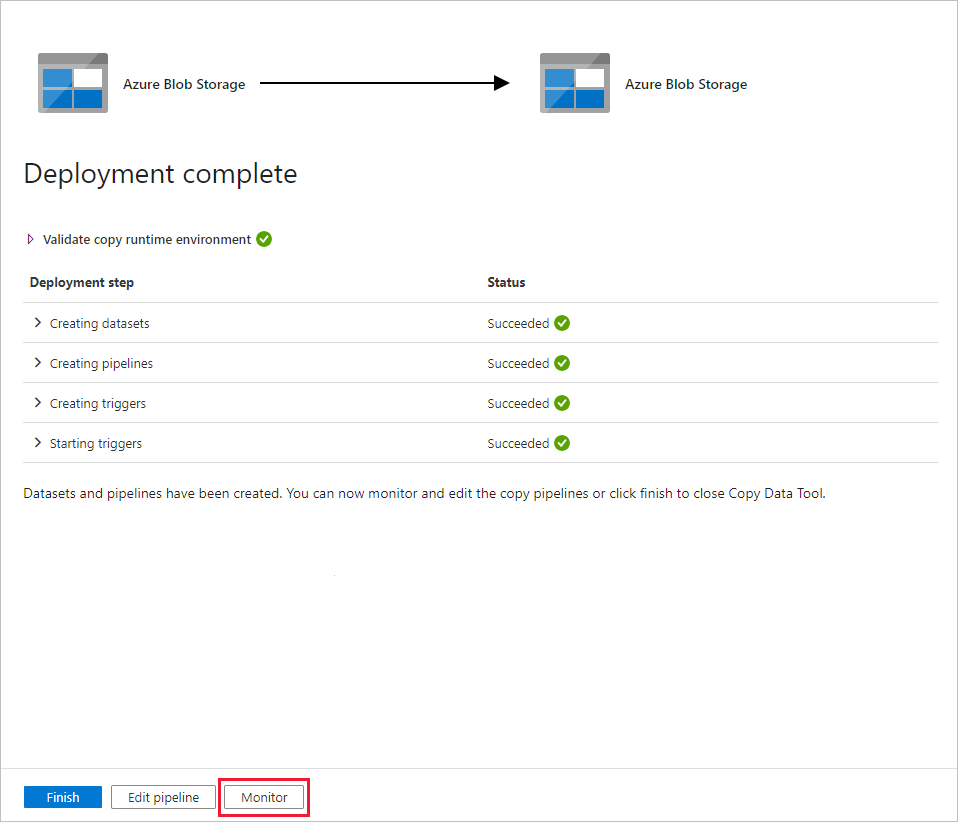Screen dimensions: 958x822
Task: Click the Succeeded check icon for Creating datasets
Action: coord(561,323)
